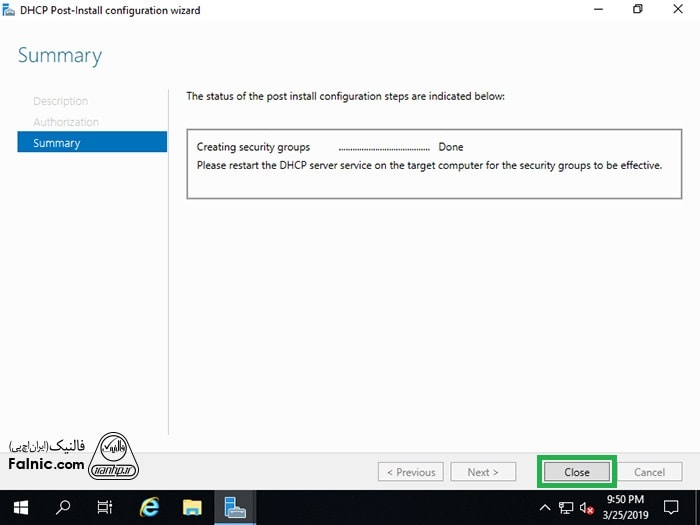700x525 pixels.
Task: Click the DHCP wizard title bar icon
Action: click(9, 10)
